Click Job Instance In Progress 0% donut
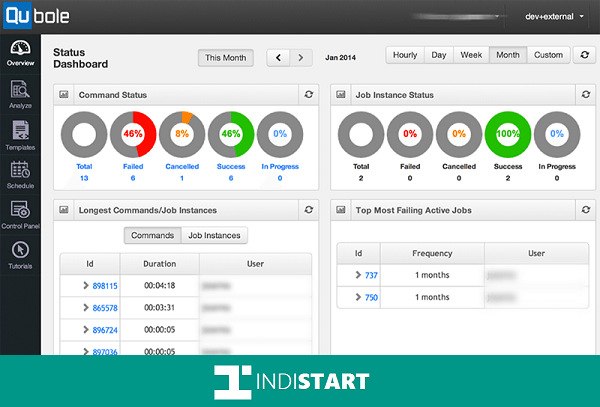Screen dimensions: 600x407 click(x=557, y=134)
